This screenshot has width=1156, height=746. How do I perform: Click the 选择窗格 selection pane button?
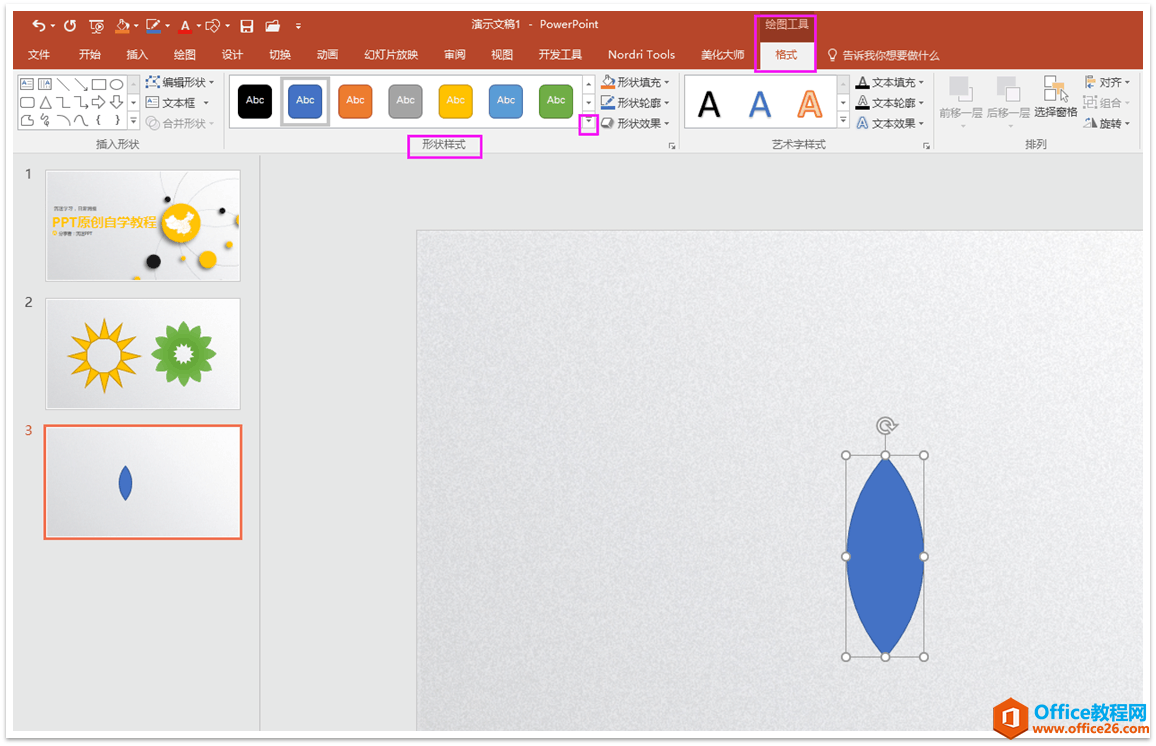[x=1056, y=97]
